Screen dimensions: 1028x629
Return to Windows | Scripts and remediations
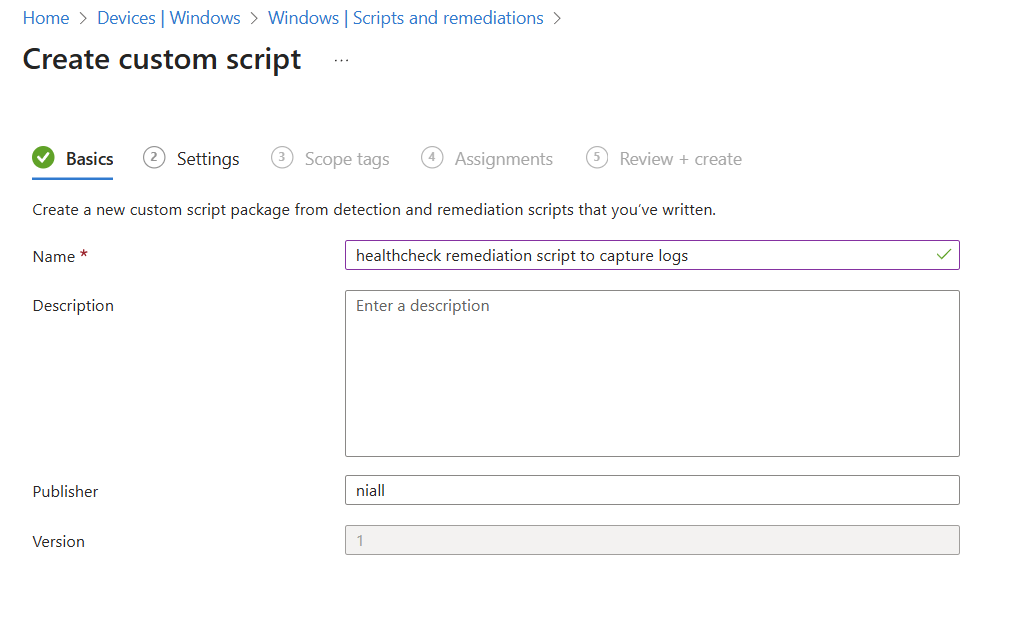coord(405,18)
